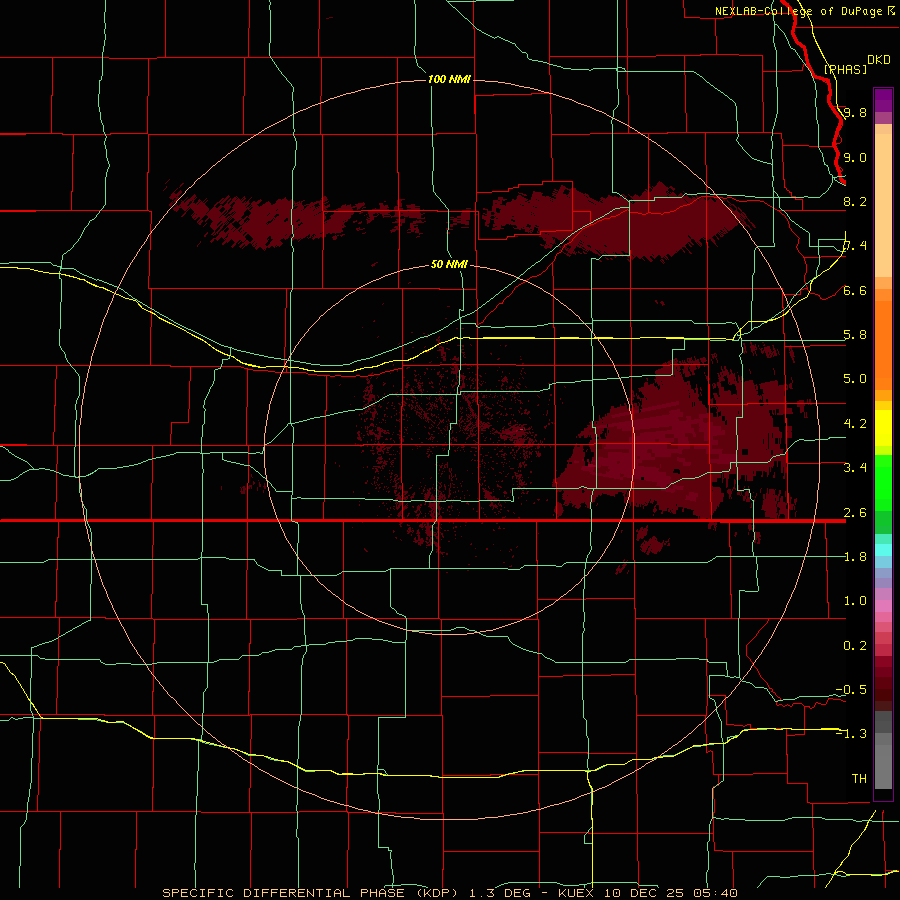Click the 10 DEC 25 date text
Screen dimensions: 900x900
643,893
